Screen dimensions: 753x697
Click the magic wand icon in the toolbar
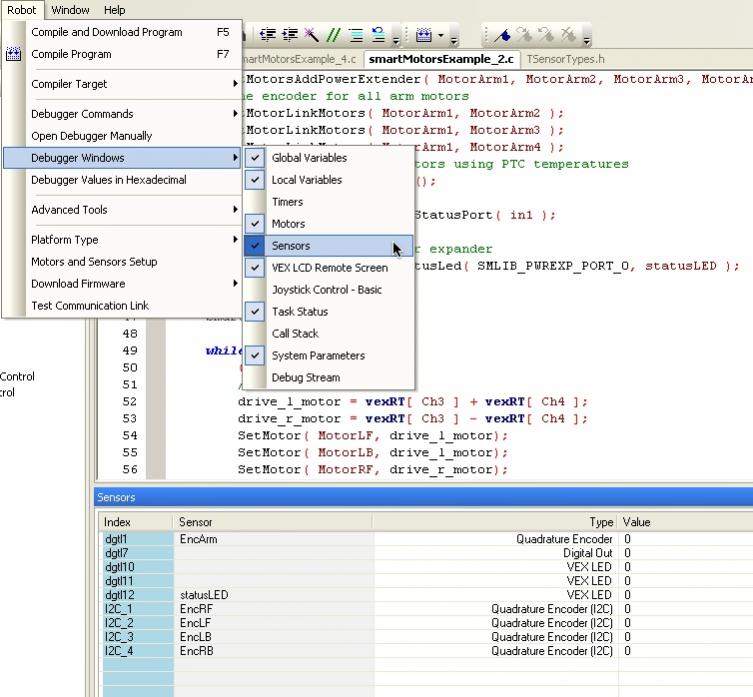pyautogui.click(x=312, y=35)
